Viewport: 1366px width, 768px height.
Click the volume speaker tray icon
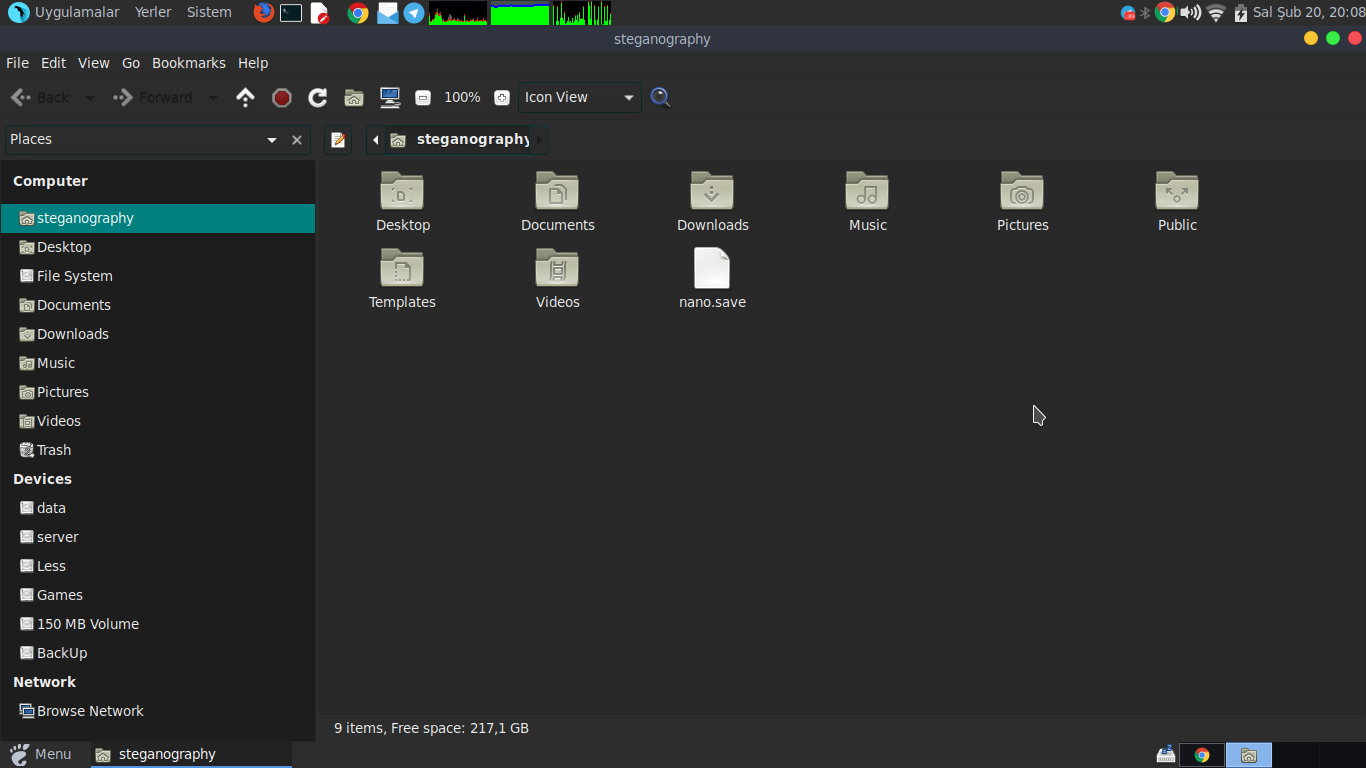(x=1190, y=13)
